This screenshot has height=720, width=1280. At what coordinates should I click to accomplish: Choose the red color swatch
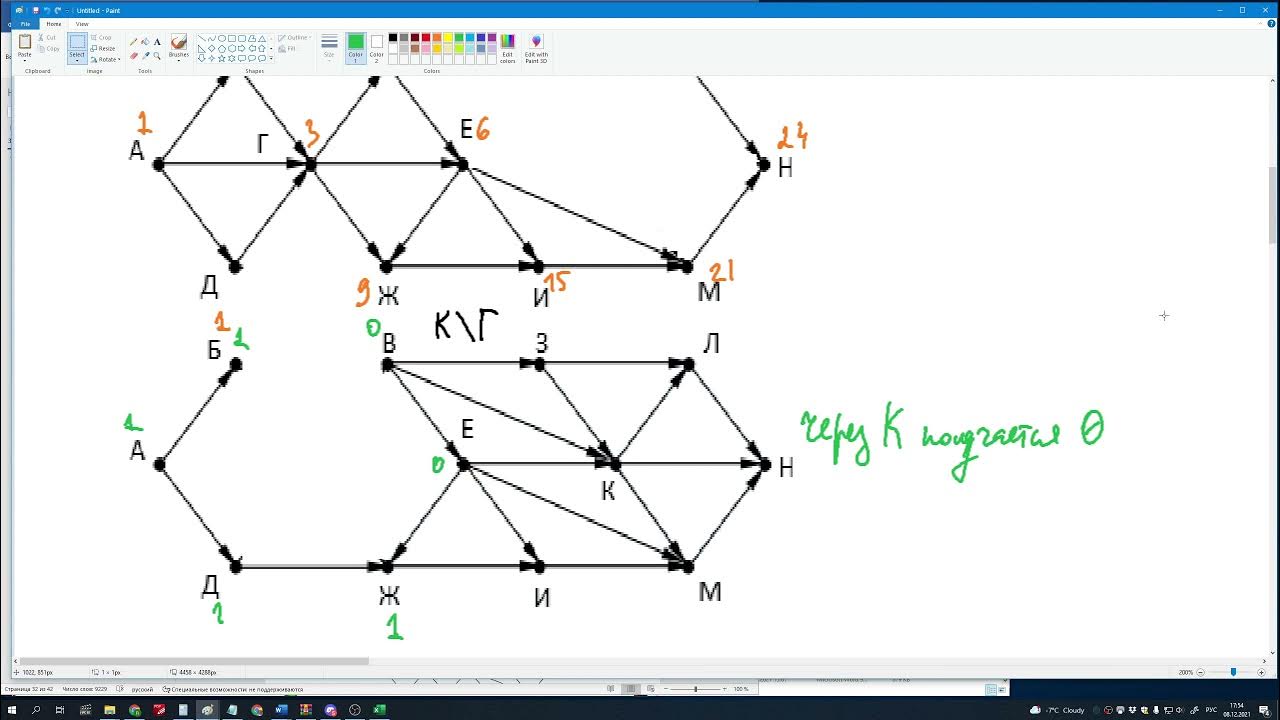(x=426, y=37)
